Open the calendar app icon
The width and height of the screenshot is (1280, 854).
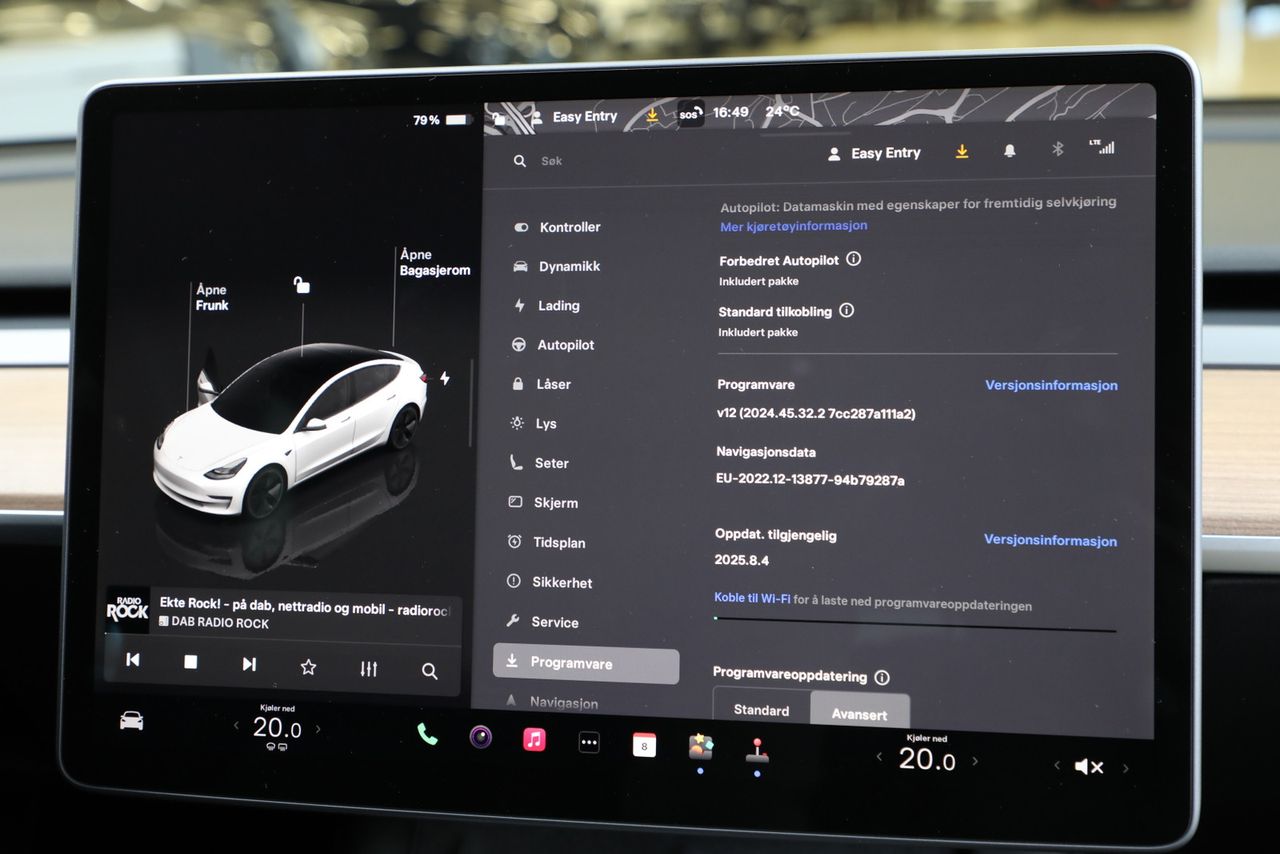(644, 744)
